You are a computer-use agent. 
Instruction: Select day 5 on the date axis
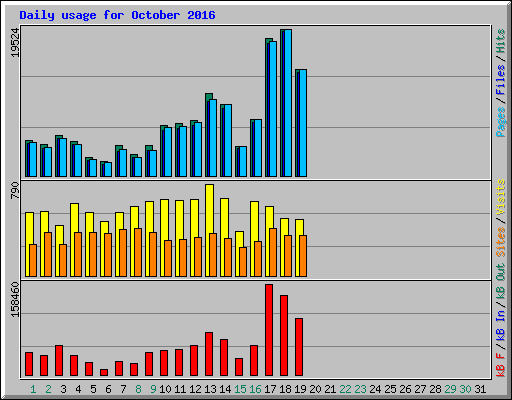[93, 389]
